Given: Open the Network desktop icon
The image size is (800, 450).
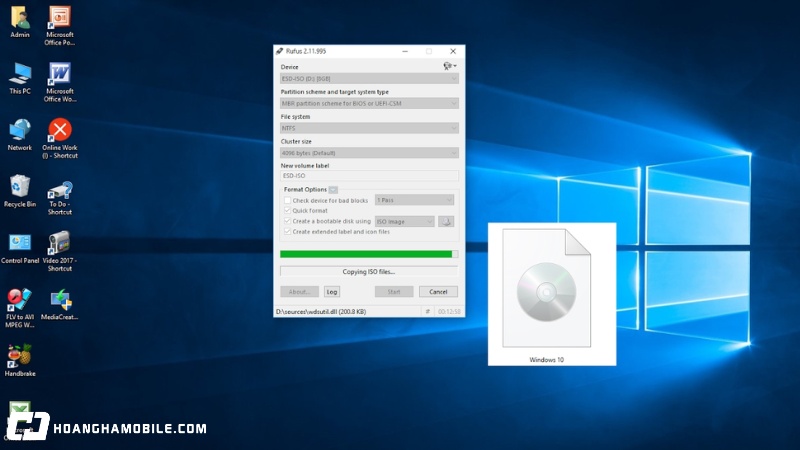Looking at the screenshot, I should point(19,134).
